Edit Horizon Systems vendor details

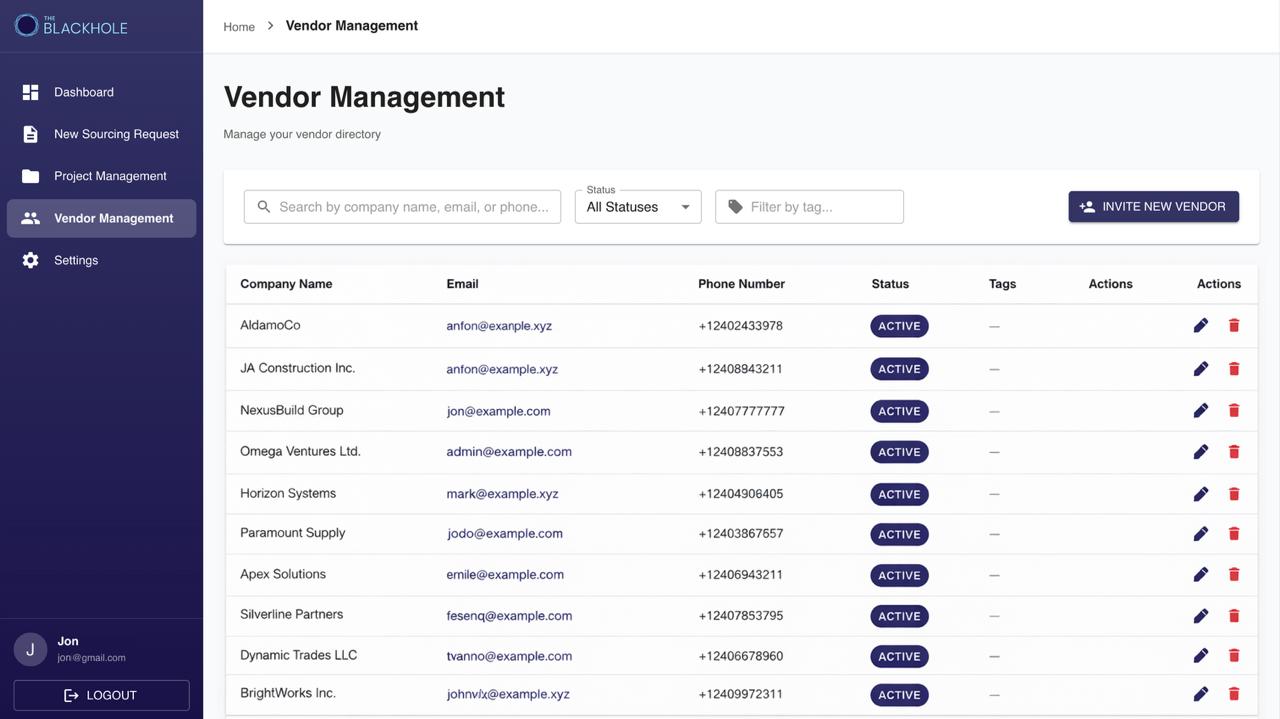1201,494
